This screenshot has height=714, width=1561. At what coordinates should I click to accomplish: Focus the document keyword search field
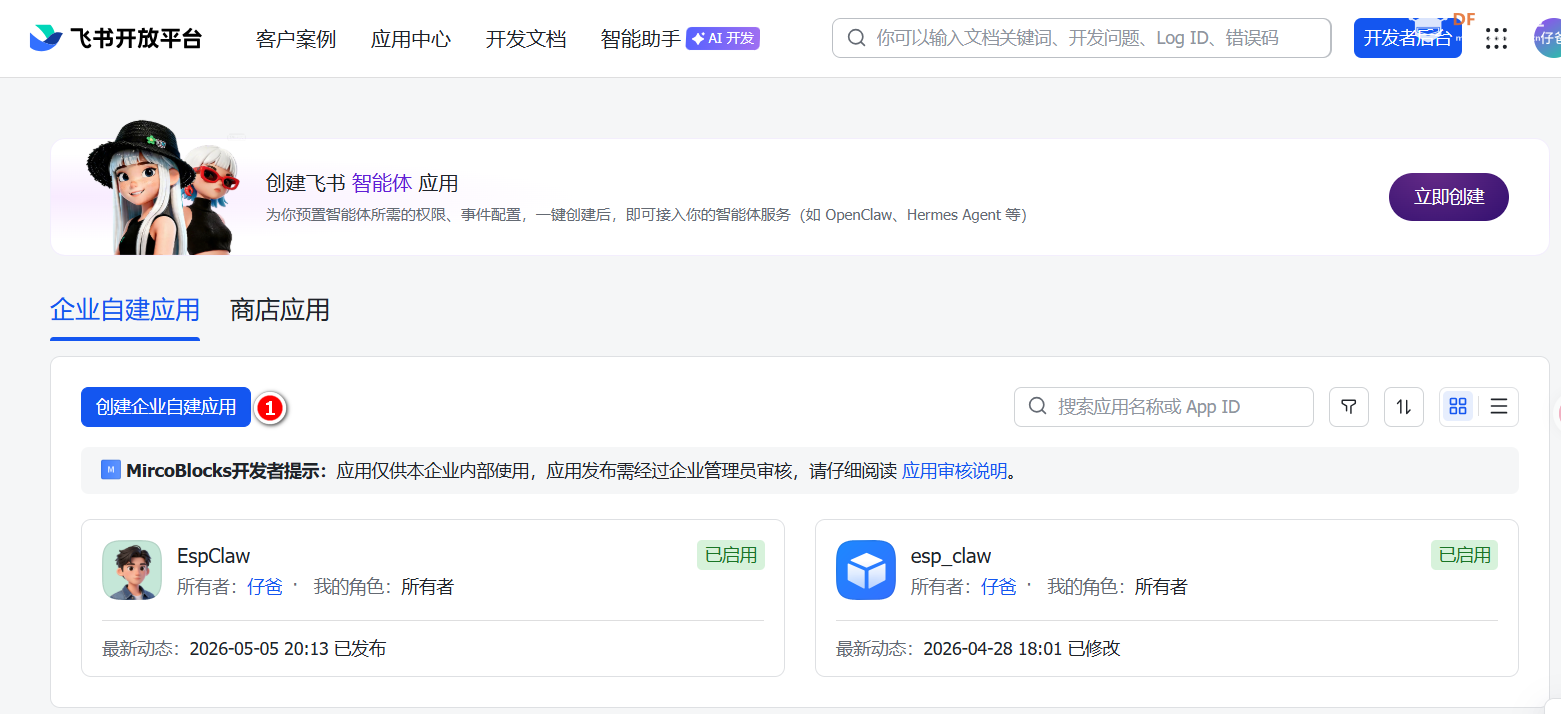tap(1082, 38)
